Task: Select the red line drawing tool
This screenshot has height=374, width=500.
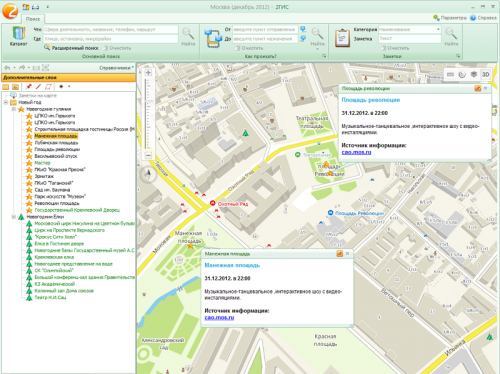Action: click(x=38, y=87)
